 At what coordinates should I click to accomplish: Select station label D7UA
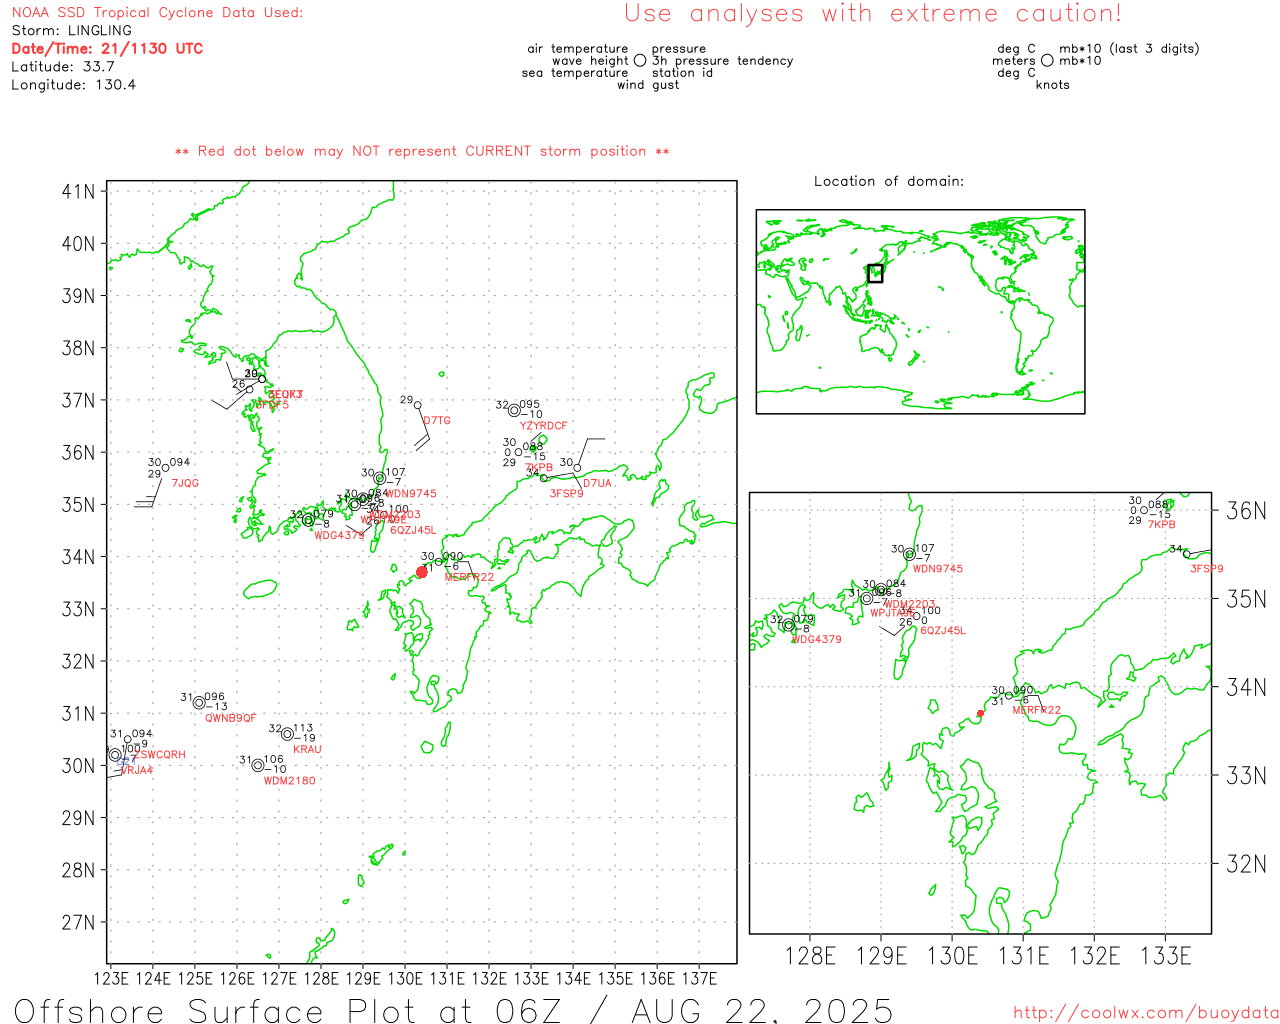pos(597,483)
